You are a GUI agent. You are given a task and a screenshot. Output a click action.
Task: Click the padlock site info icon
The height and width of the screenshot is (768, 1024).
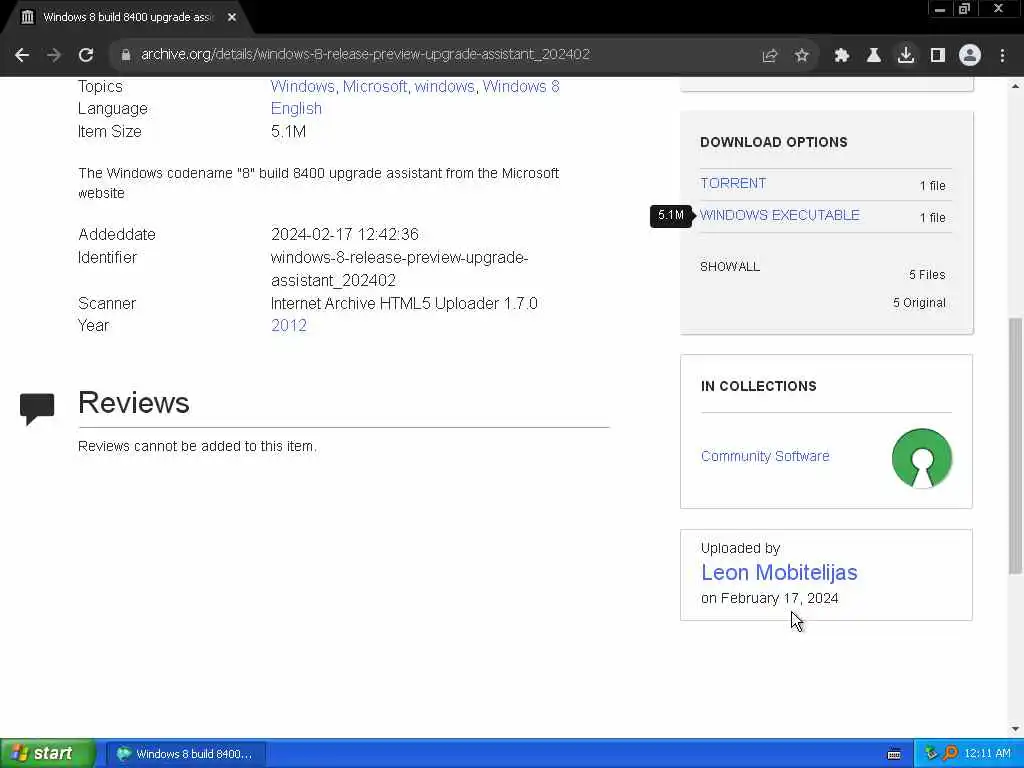pos(125,55)
